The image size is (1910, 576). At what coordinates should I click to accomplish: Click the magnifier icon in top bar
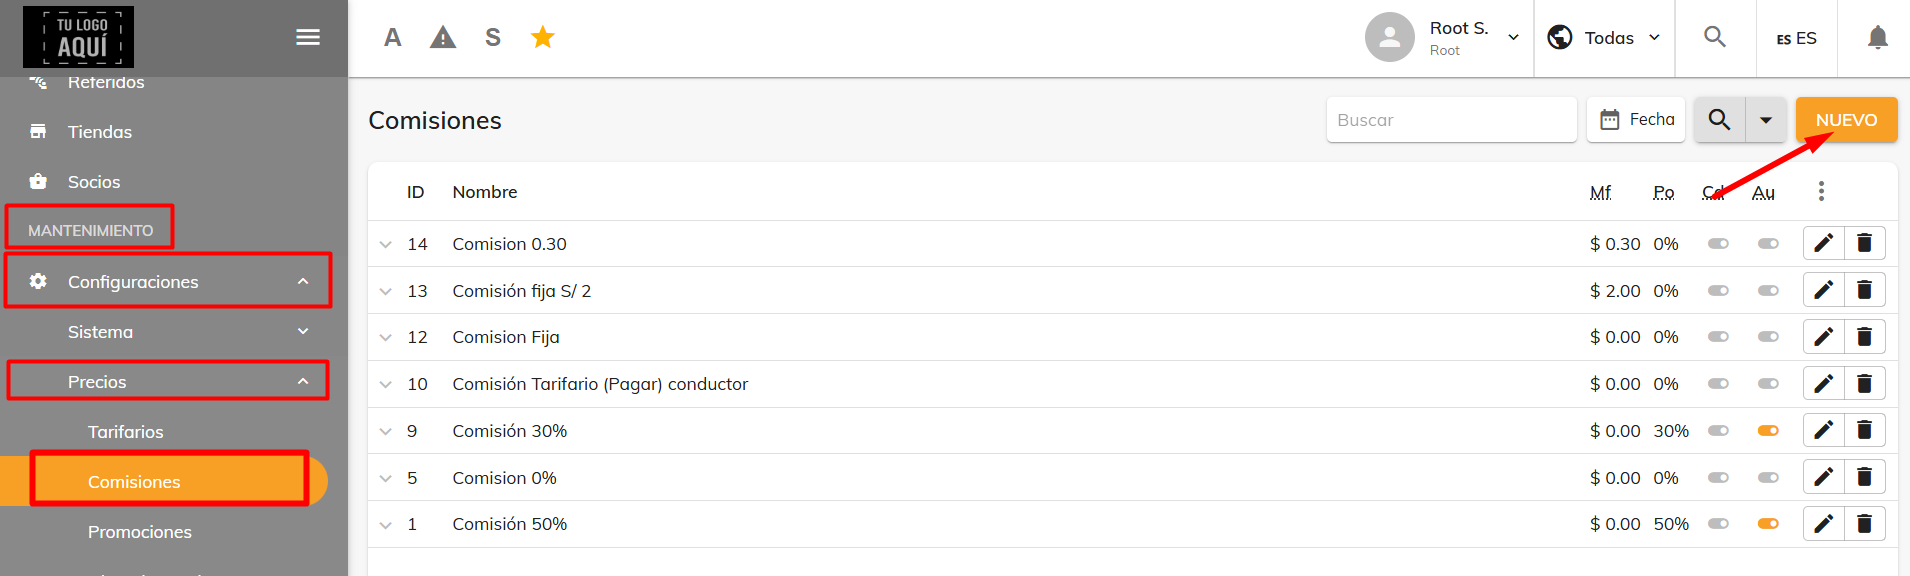(x=1715, y=38)
